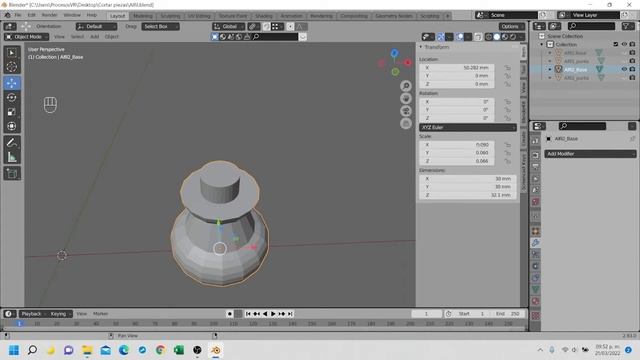Open the Edit menu
Viewport: 640px width, 360px height.
coord(31,15)
